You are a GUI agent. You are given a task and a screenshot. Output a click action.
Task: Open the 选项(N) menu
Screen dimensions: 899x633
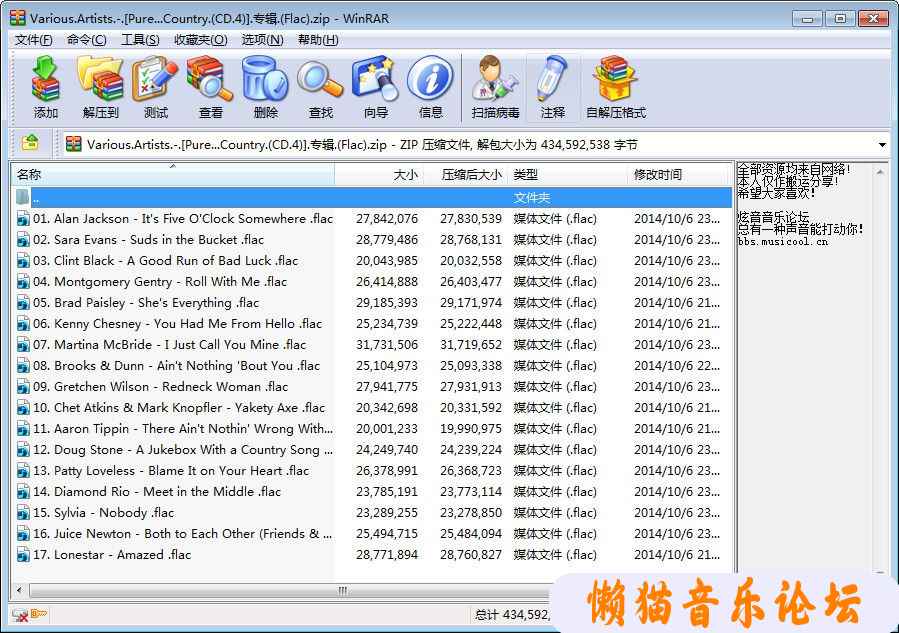(263, 40)
